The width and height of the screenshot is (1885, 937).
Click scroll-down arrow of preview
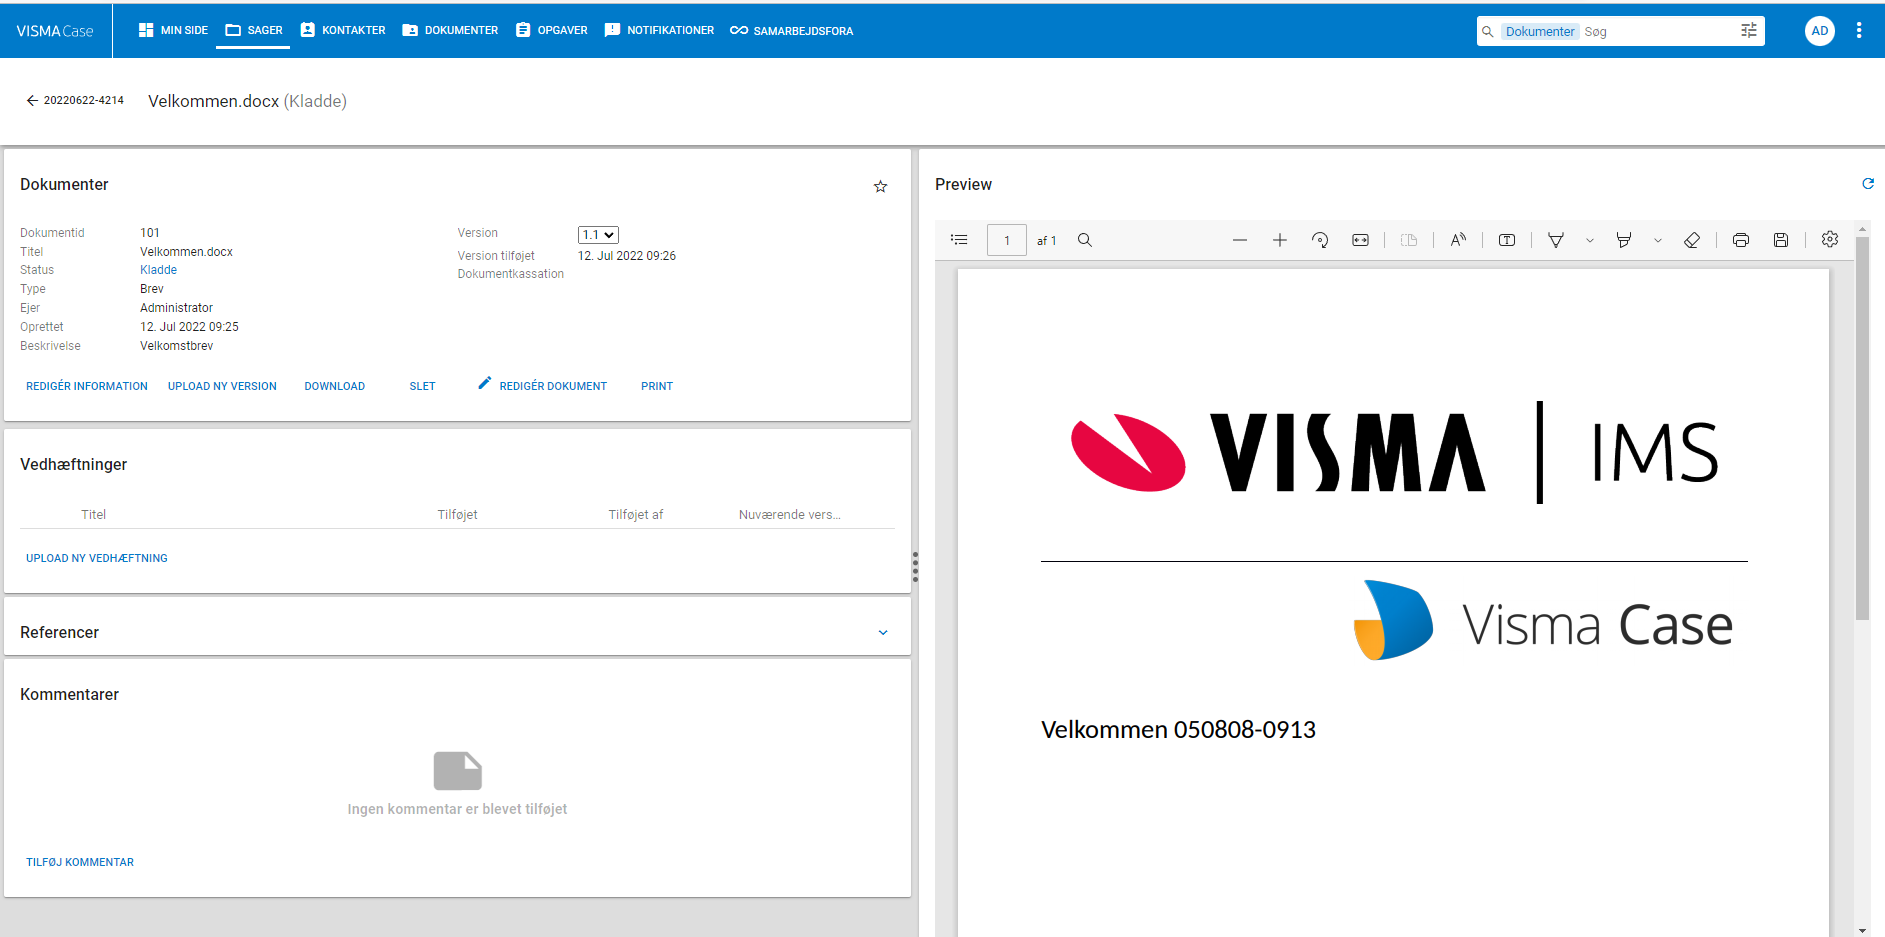tap(1862, 930)
